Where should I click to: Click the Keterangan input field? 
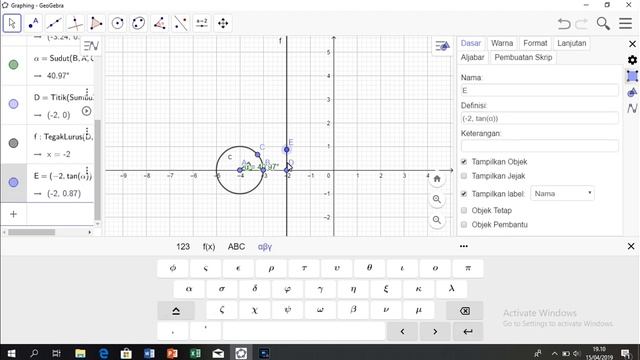click(540, 146)
